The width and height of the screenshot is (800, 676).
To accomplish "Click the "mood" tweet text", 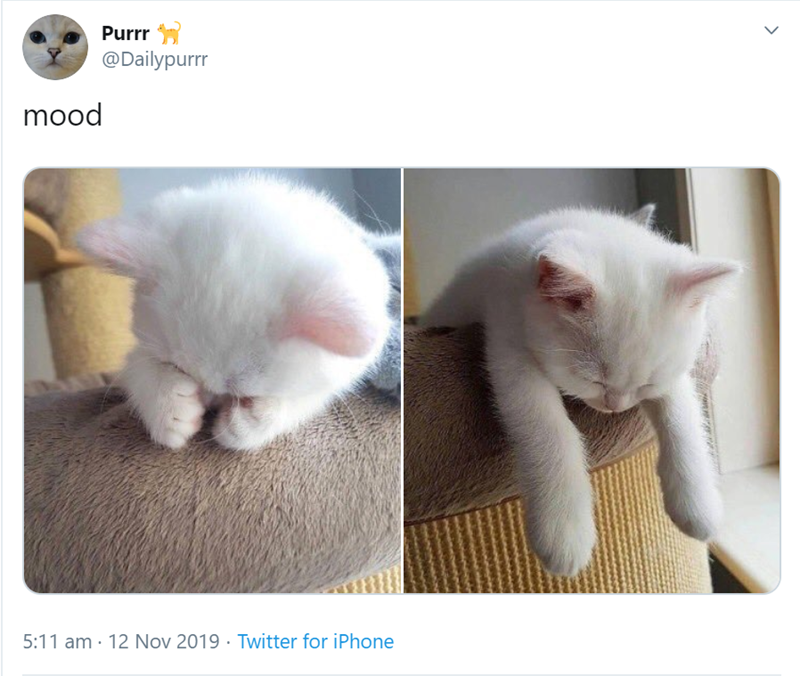I will pos(62,115).
